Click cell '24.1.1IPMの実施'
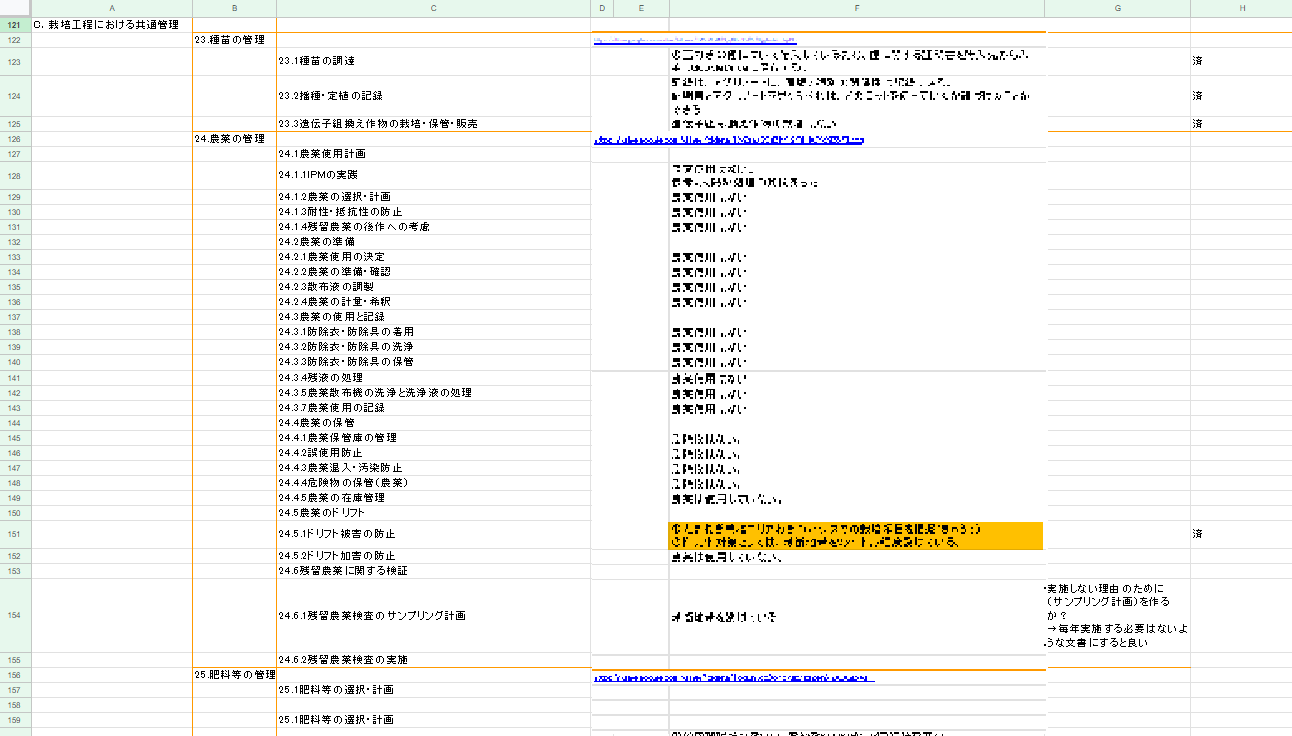The height and width of the screenshot is (736, 1292). point(318,175)
